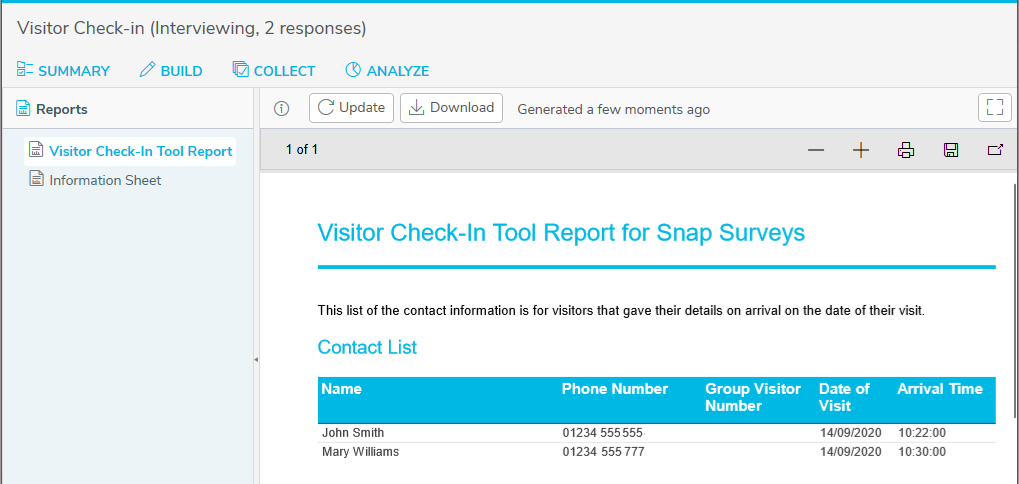The height and width of the screenshot is (484, 1019).
Task: Zoom out with the minus icon
Action: 816,151
